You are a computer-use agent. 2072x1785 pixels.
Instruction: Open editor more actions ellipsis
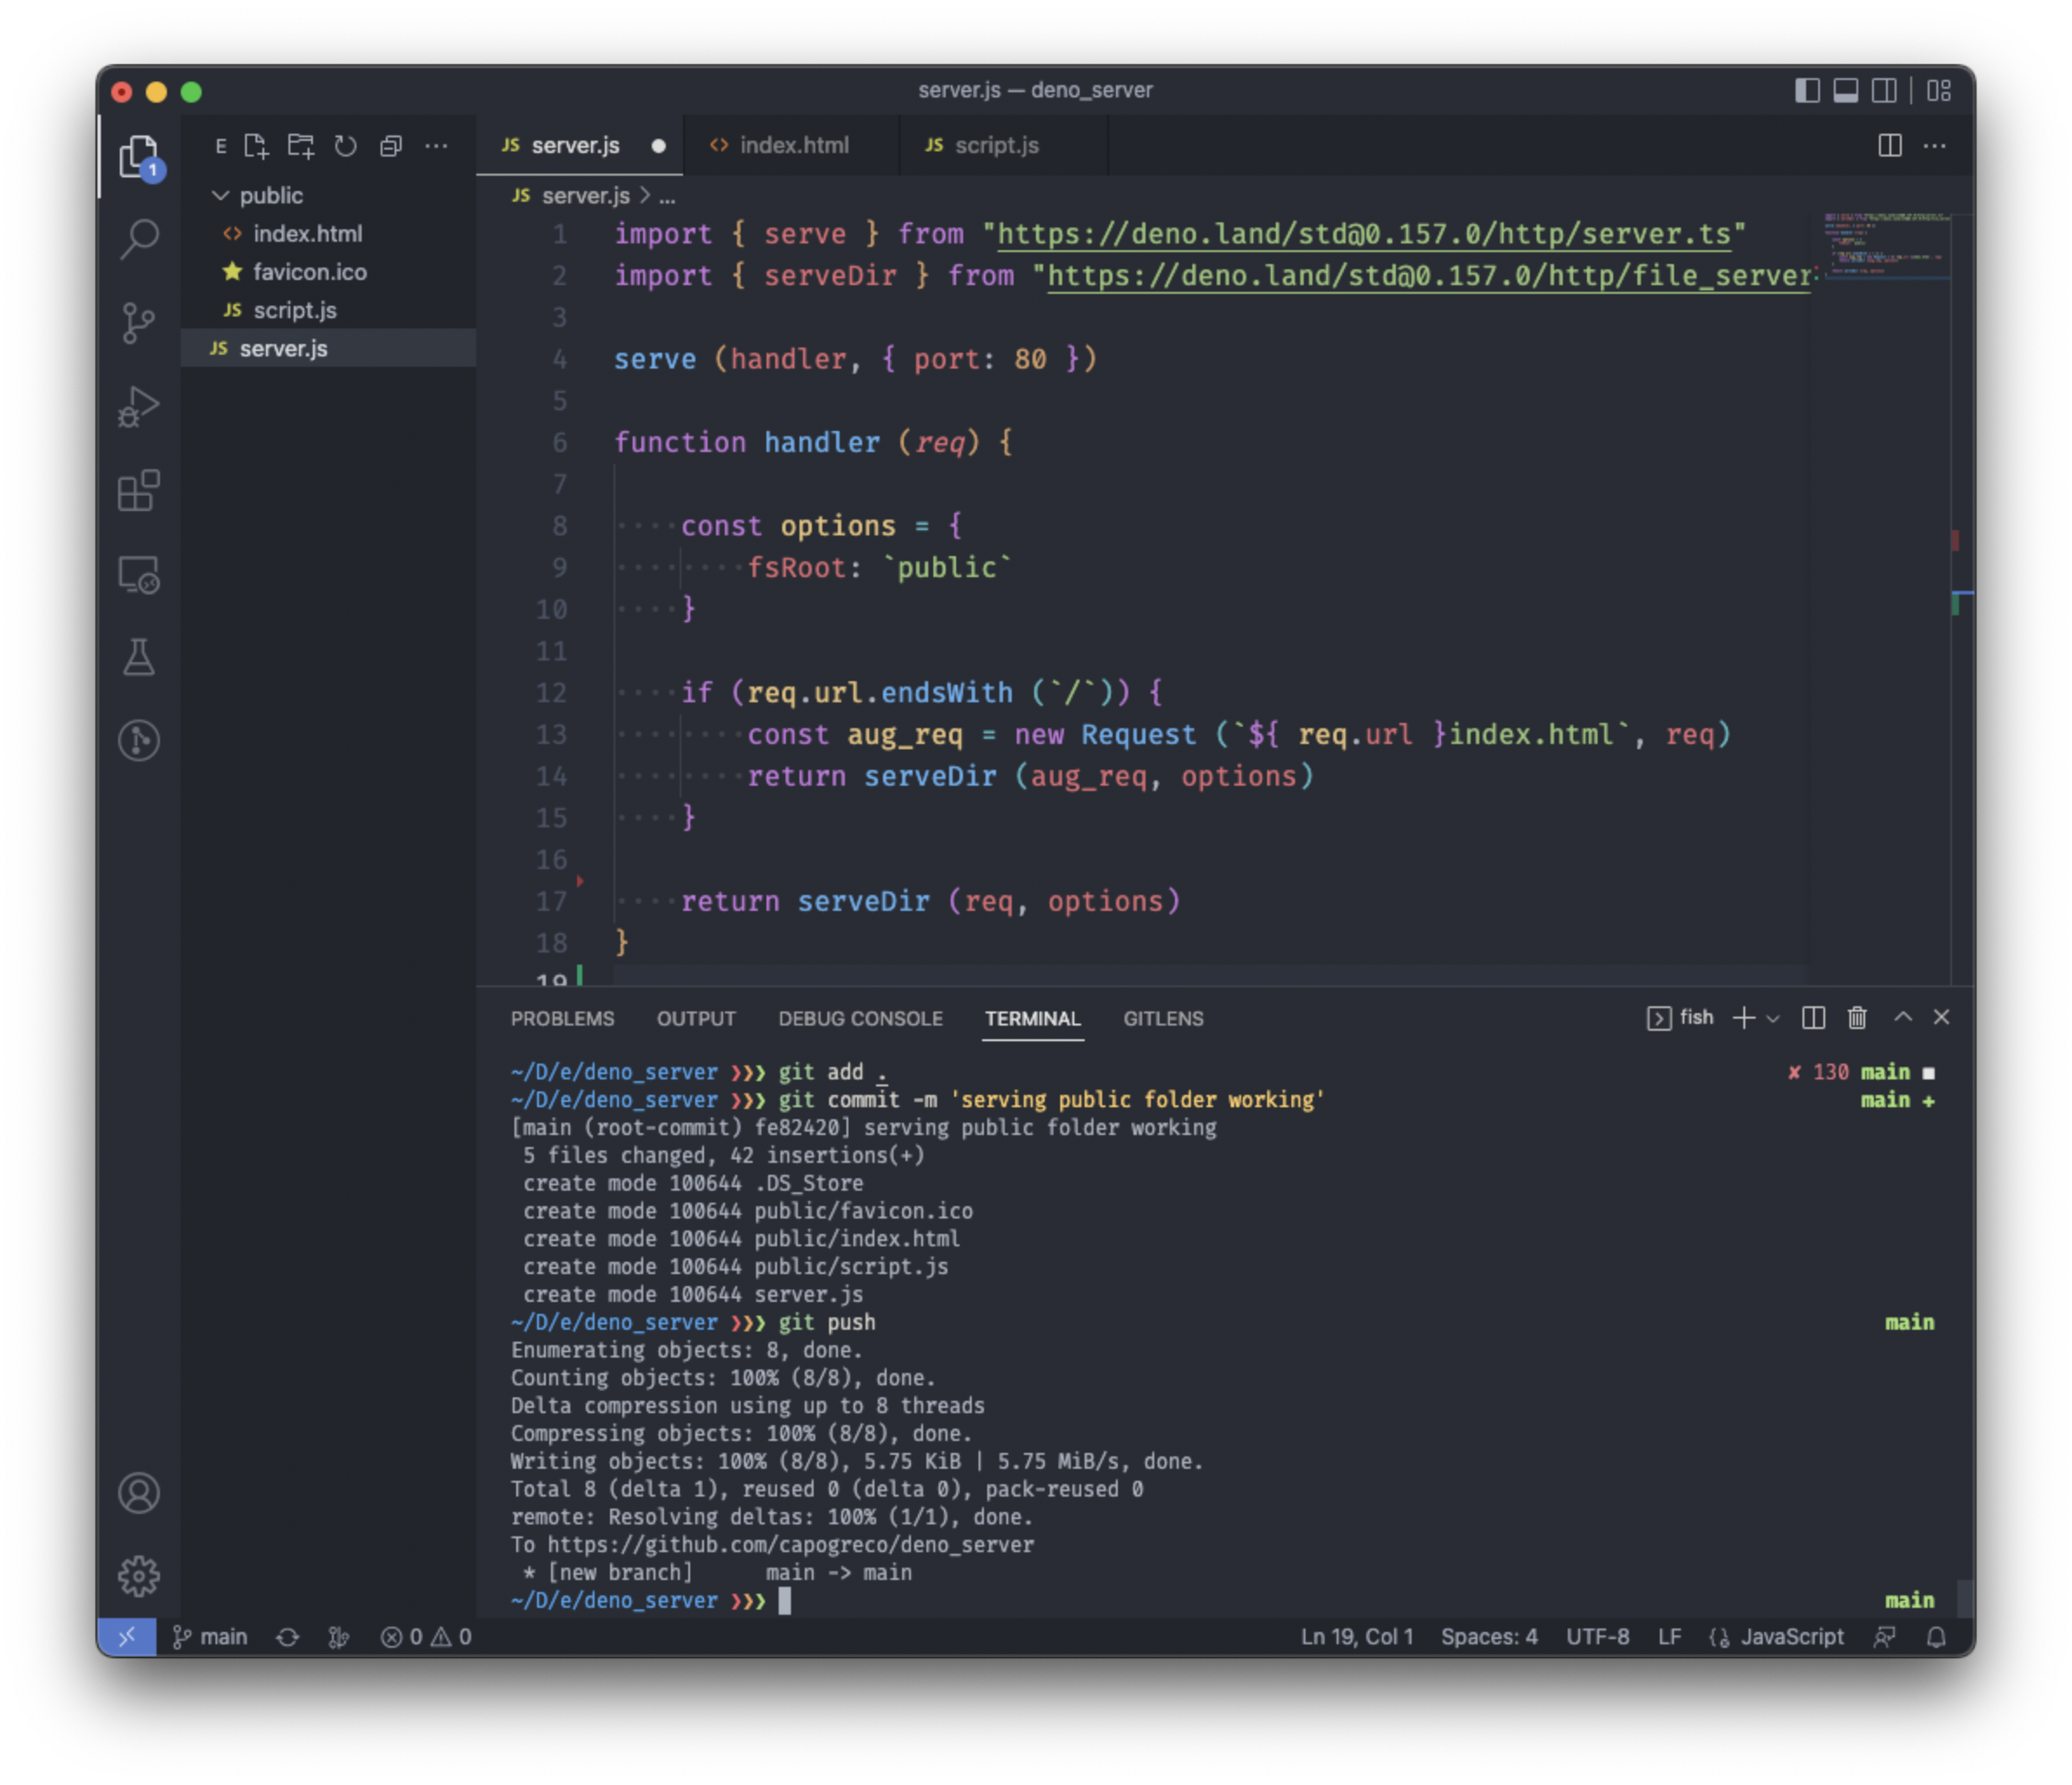tap(1935, 146)
